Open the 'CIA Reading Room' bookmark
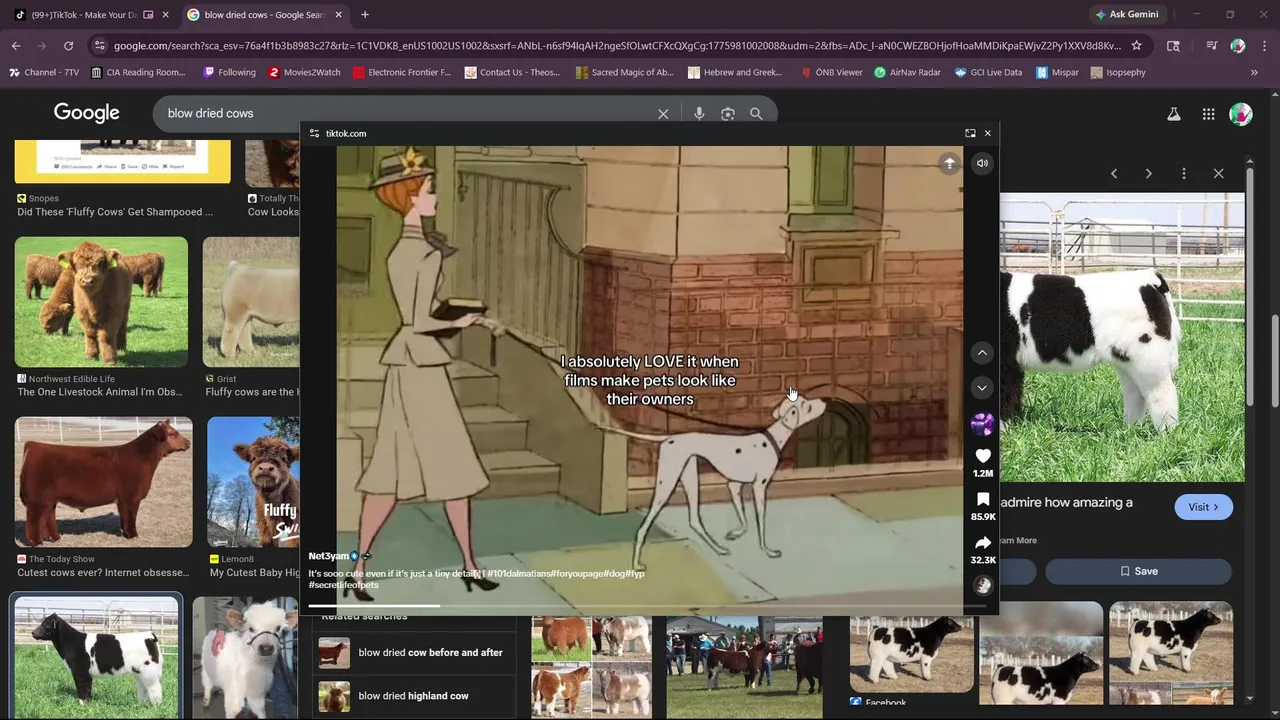The height and width of the screenshot is (720, 1280). click(138, 72)
